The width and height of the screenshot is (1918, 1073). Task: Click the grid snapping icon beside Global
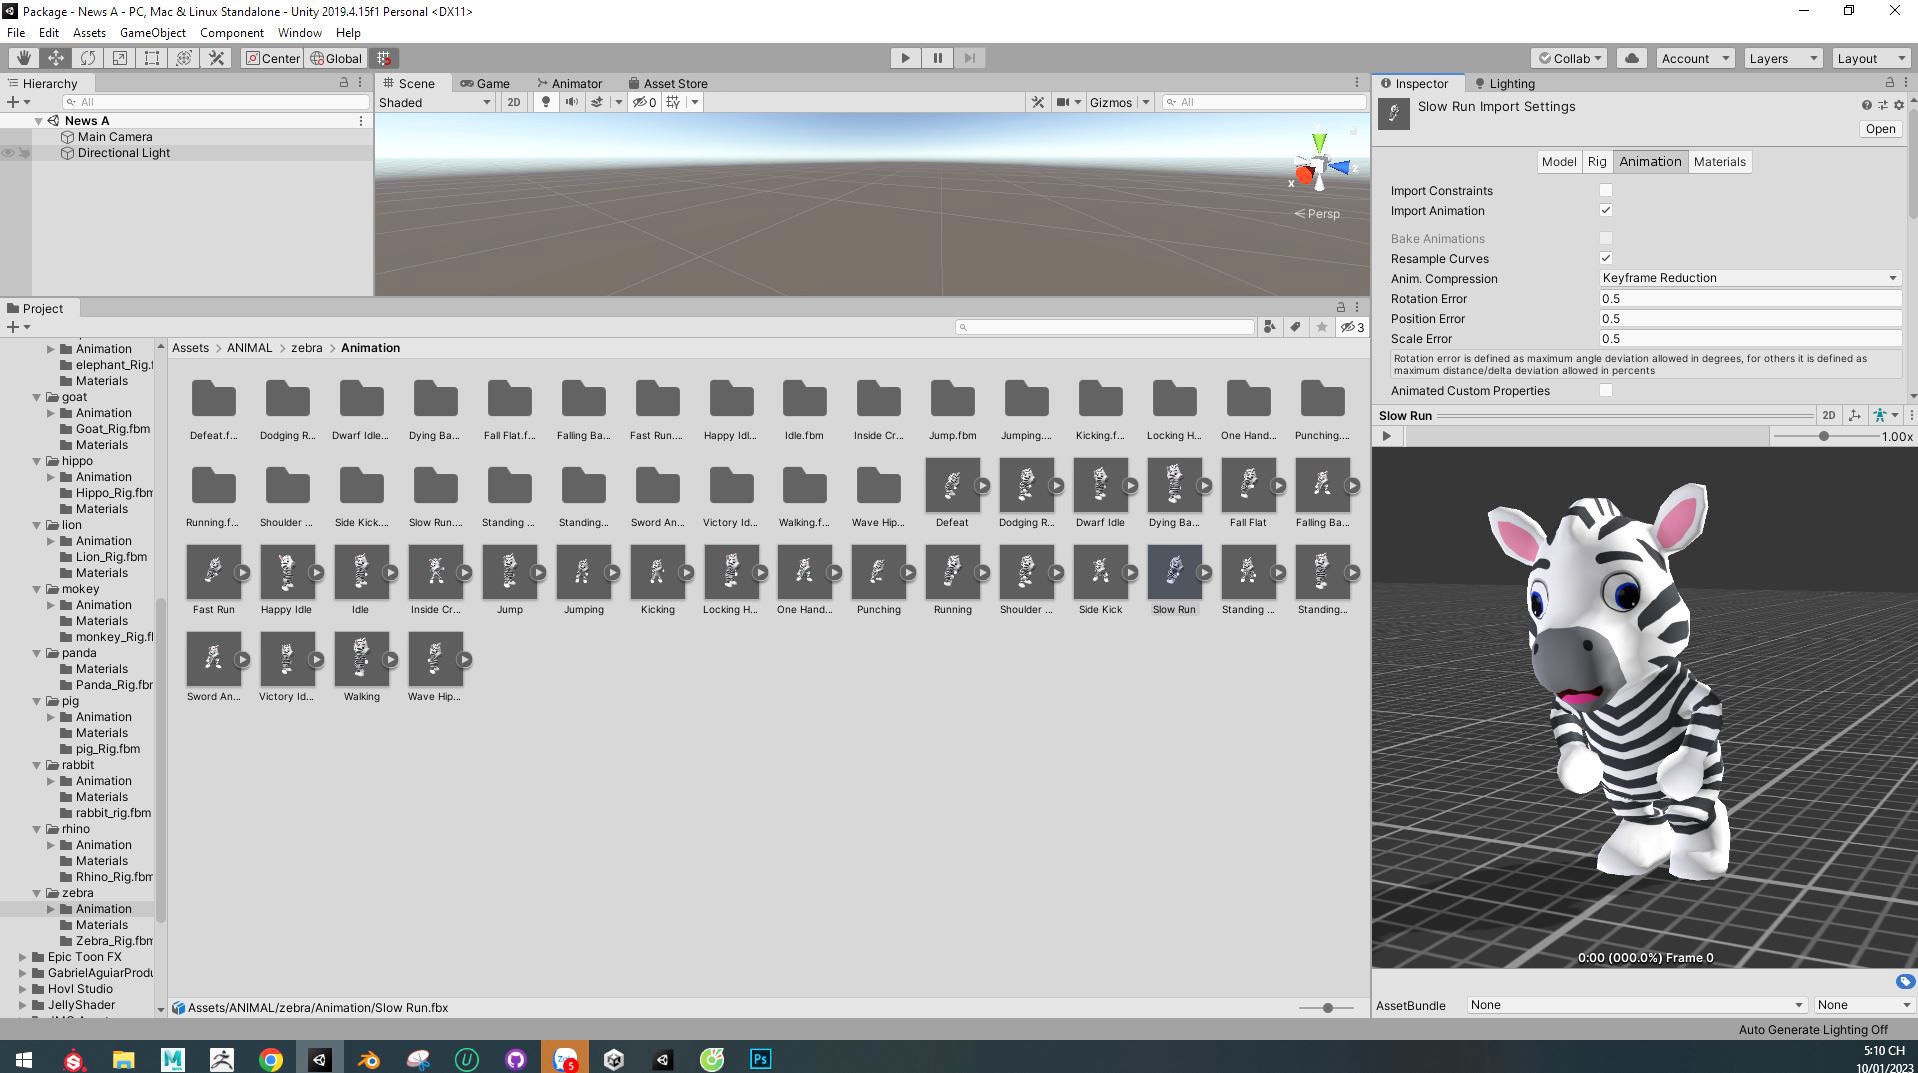[383, 58]
